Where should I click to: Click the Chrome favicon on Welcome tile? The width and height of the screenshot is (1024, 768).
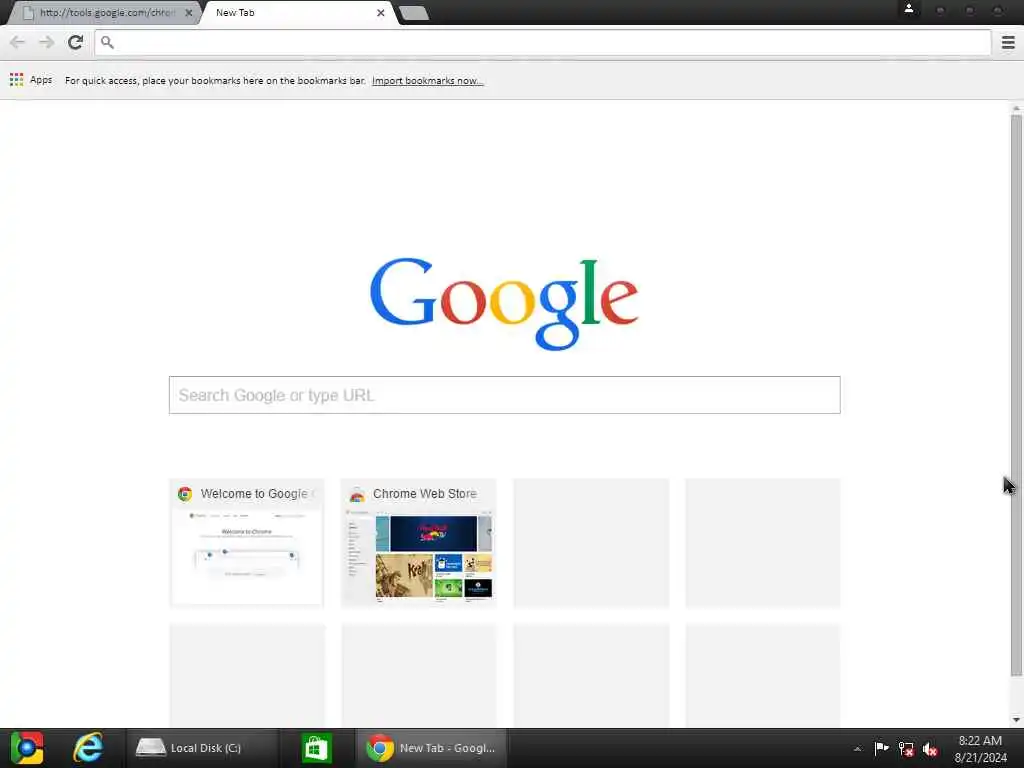point(185,494)
